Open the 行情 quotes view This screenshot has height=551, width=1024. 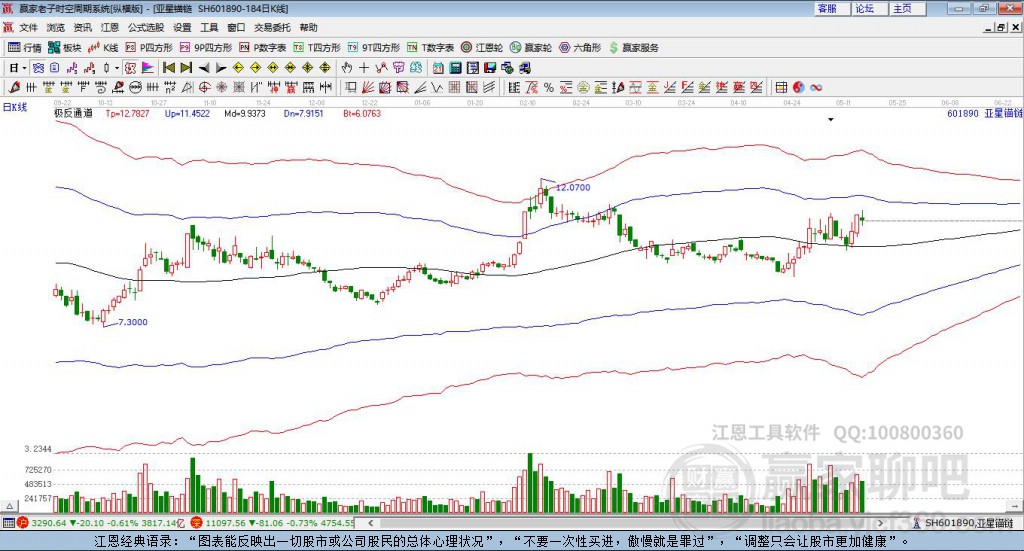pos(24,48)
